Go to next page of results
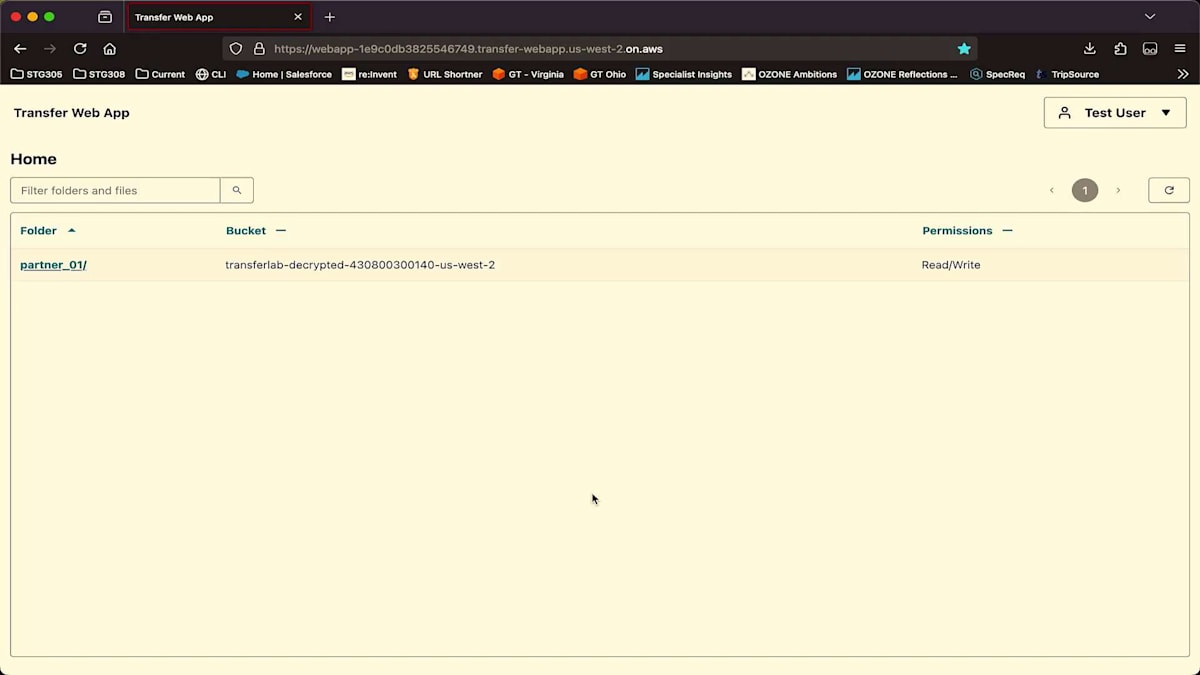Image resolution: width=1200 pixels, height=675 pixels. (x=1118, y=190)
